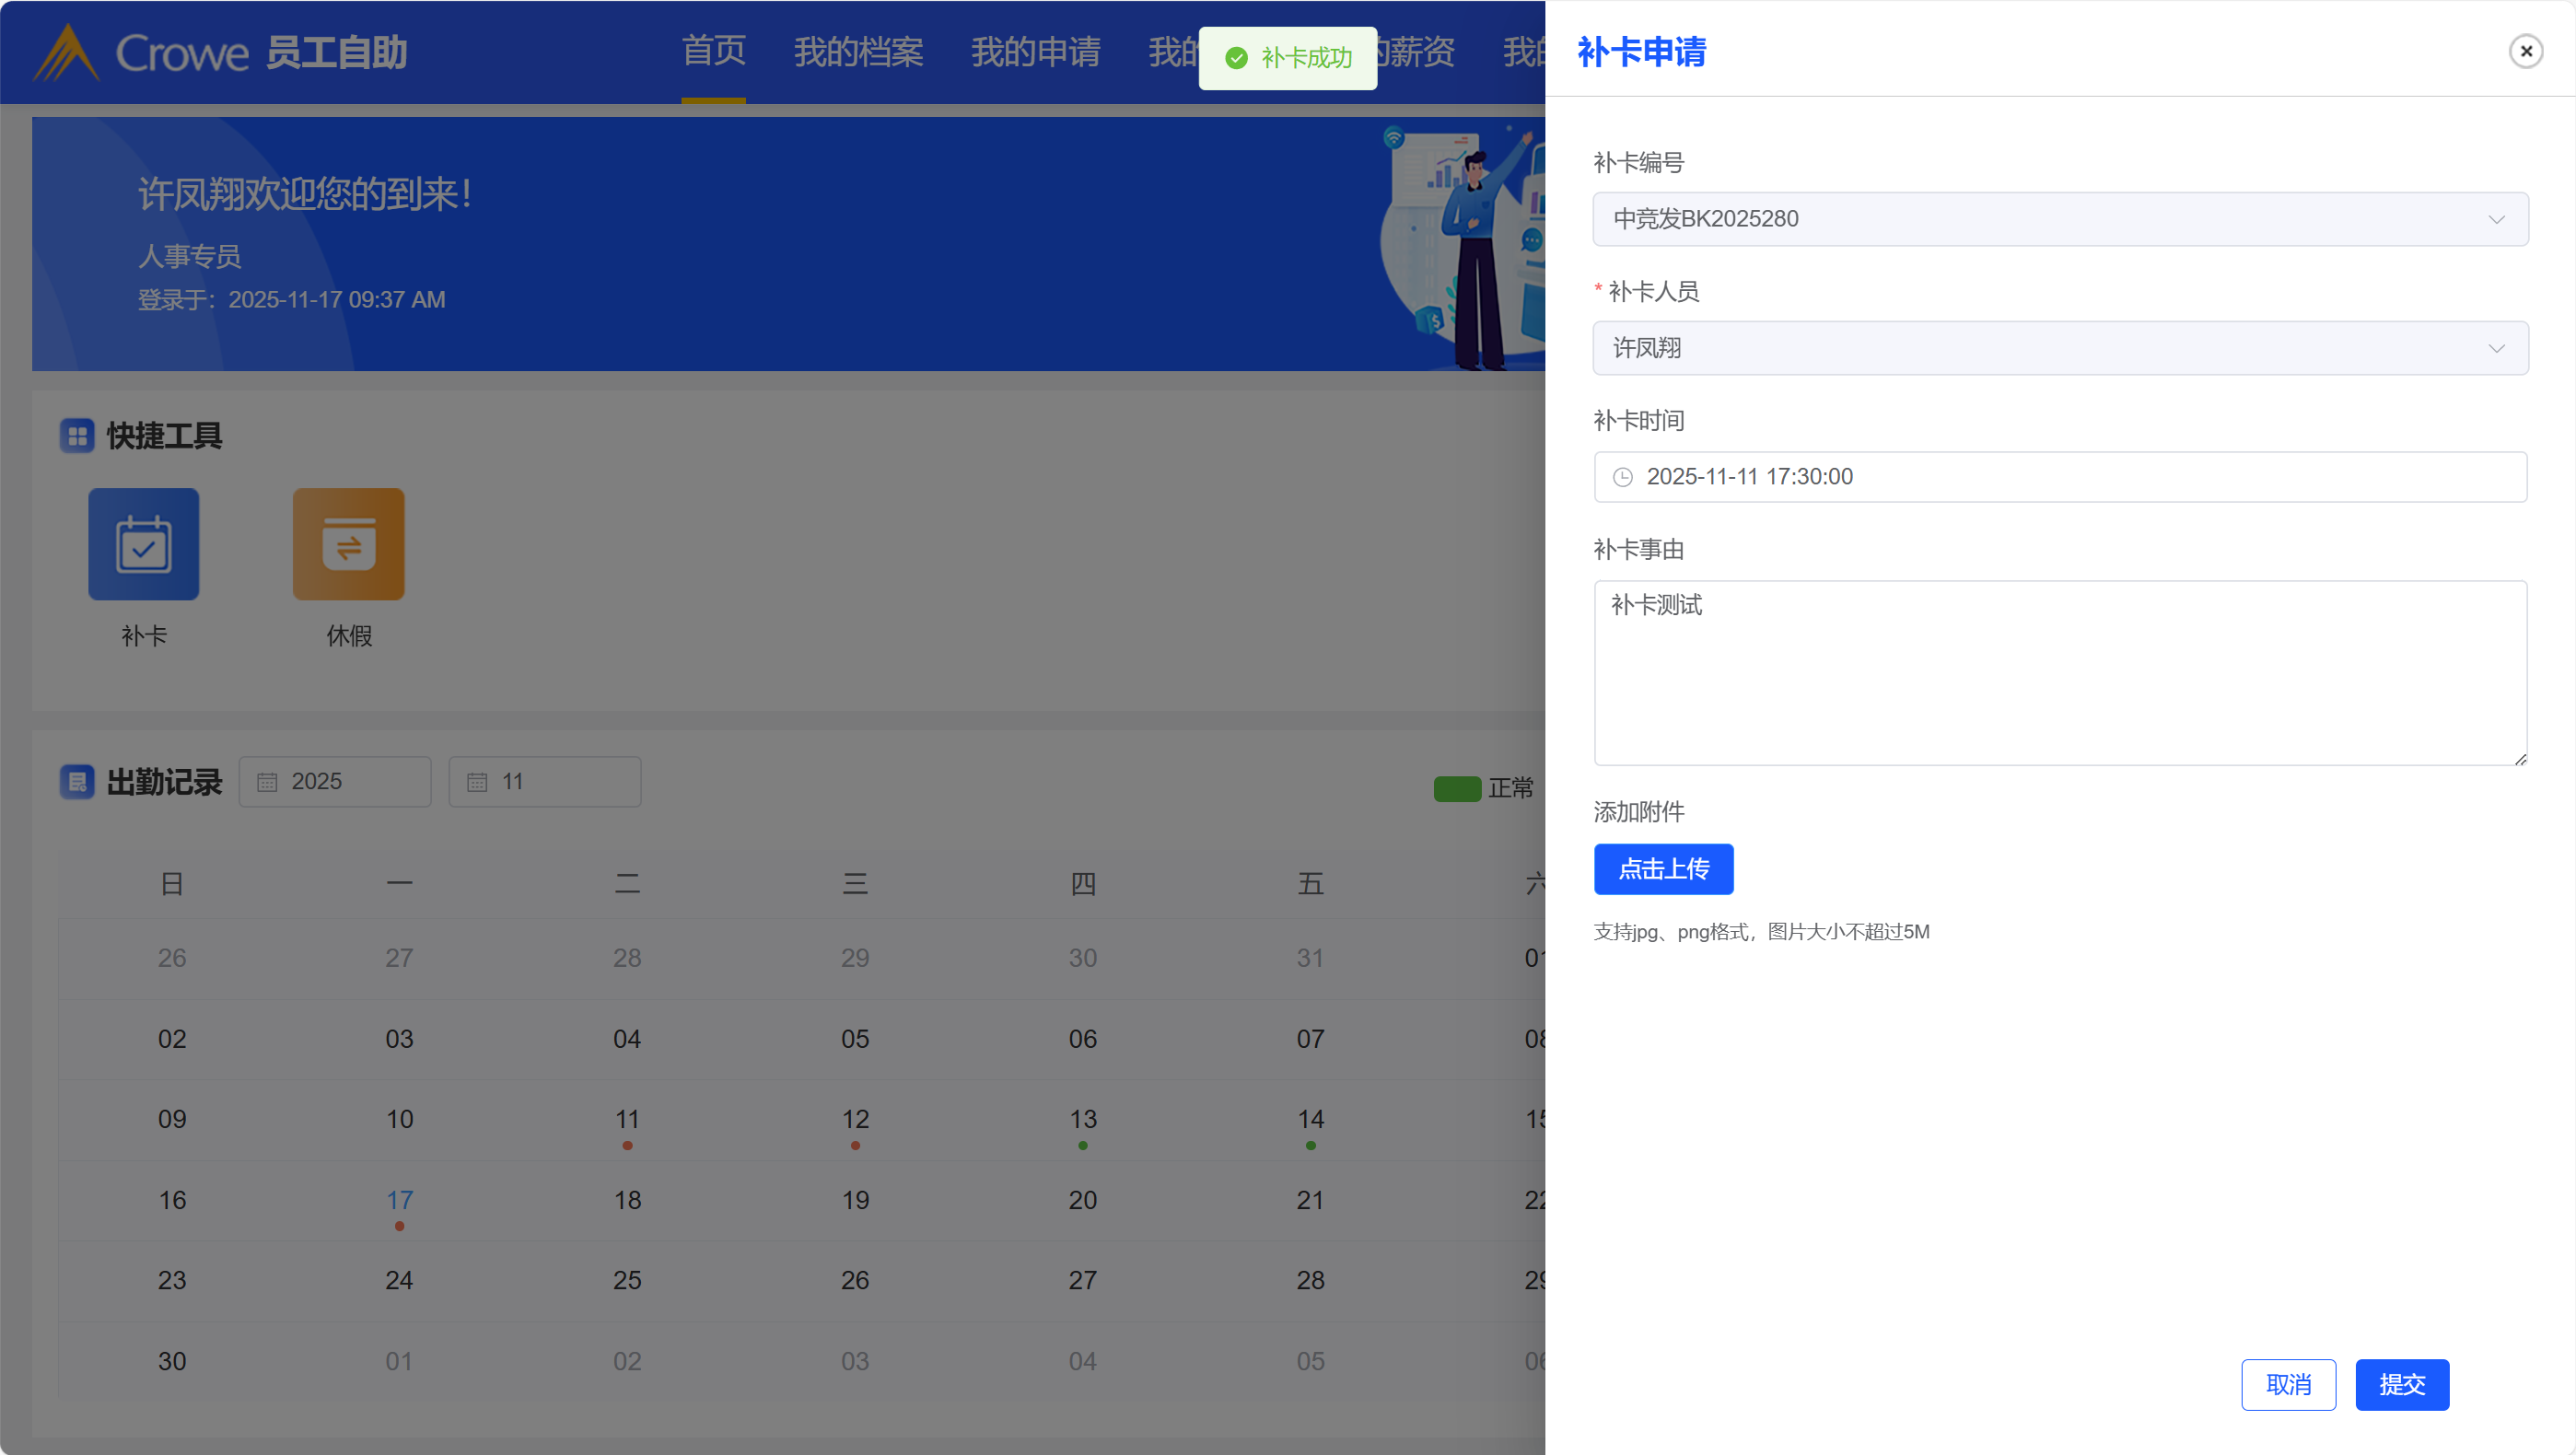2576x1455 pixels.
Task: Open the 休假 quick tool icon
Action: click(x=348, y=544)
